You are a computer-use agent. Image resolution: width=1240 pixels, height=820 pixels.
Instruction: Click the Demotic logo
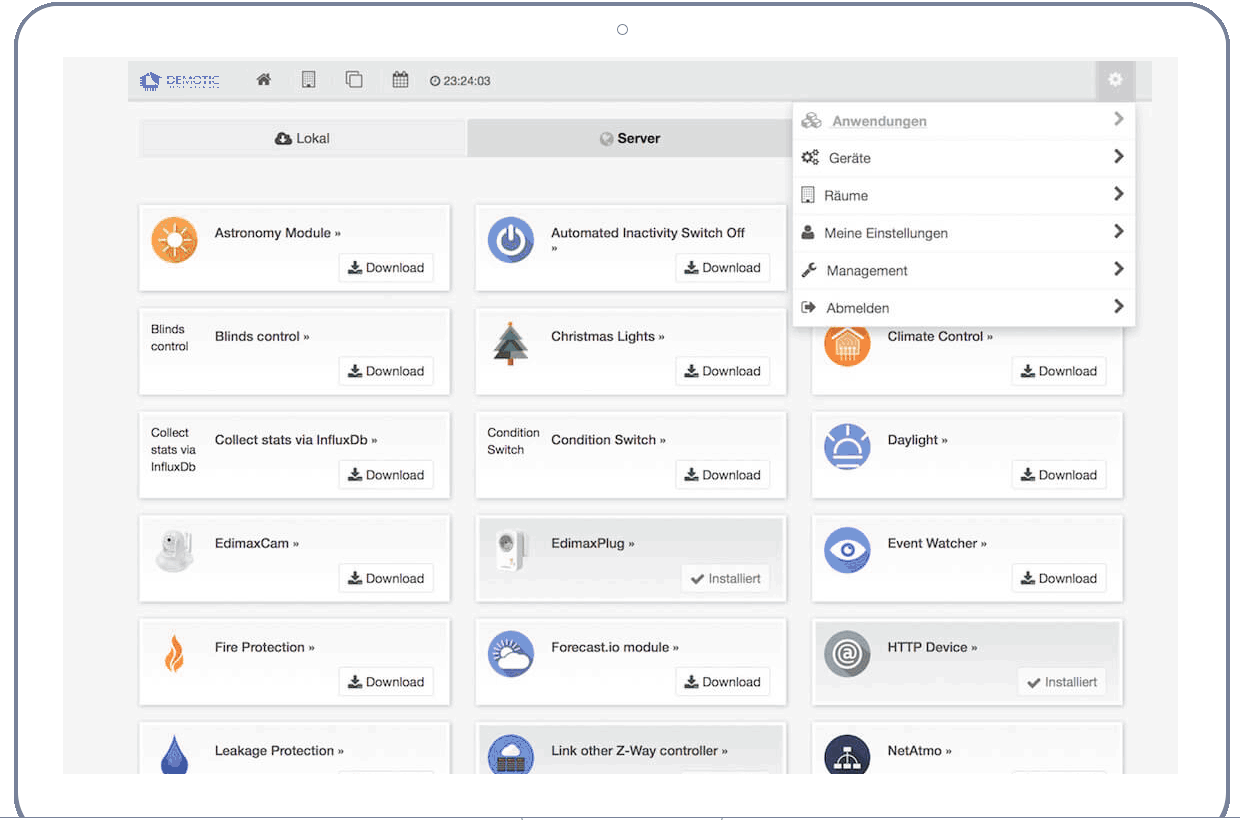pos(180,80)
